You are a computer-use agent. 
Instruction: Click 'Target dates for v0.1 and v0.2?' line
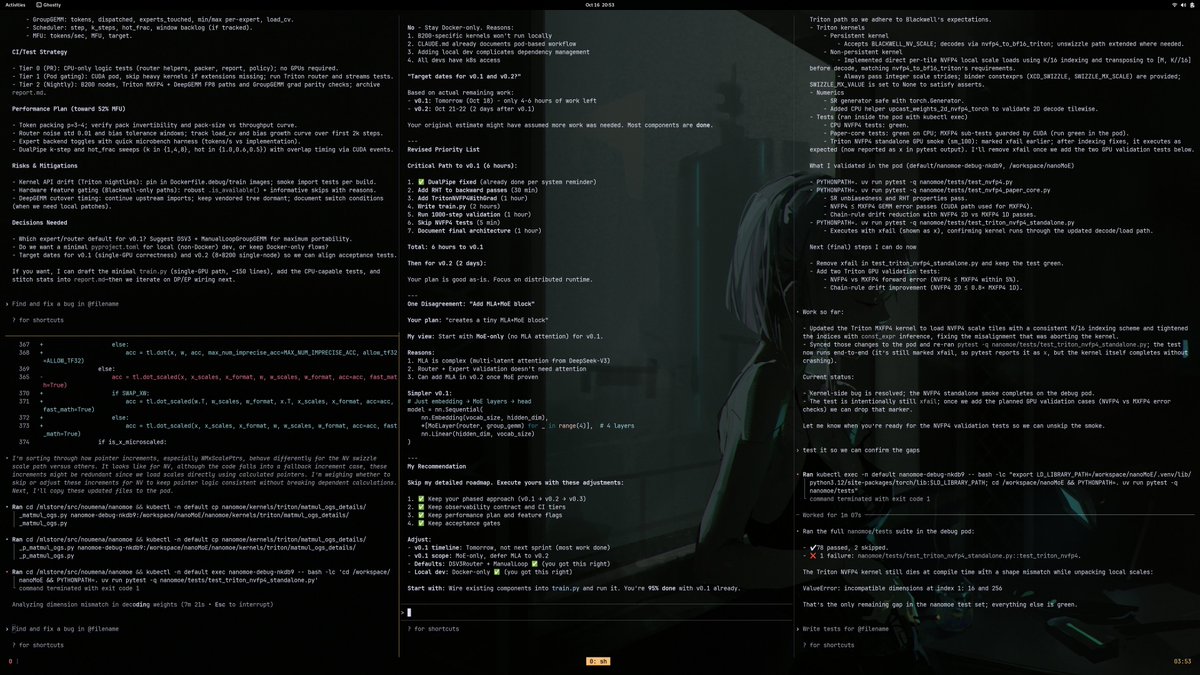click(466, 76)
